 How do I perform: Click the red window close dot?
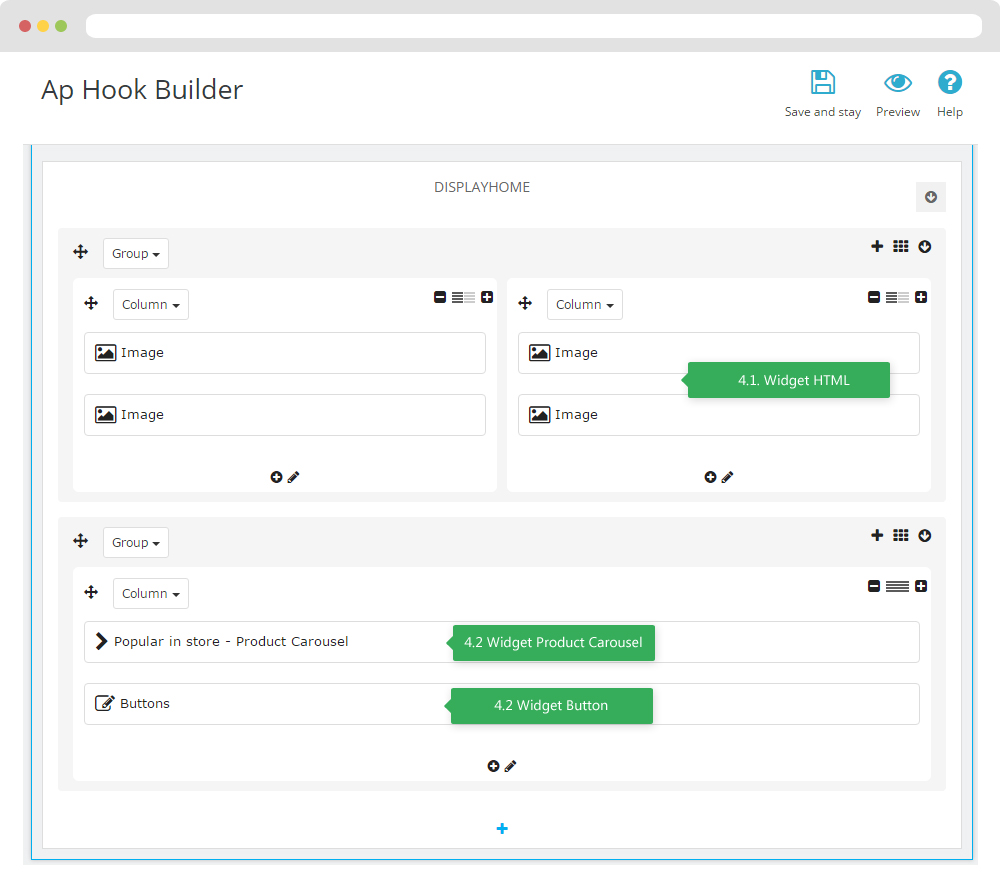coord(25,26)
